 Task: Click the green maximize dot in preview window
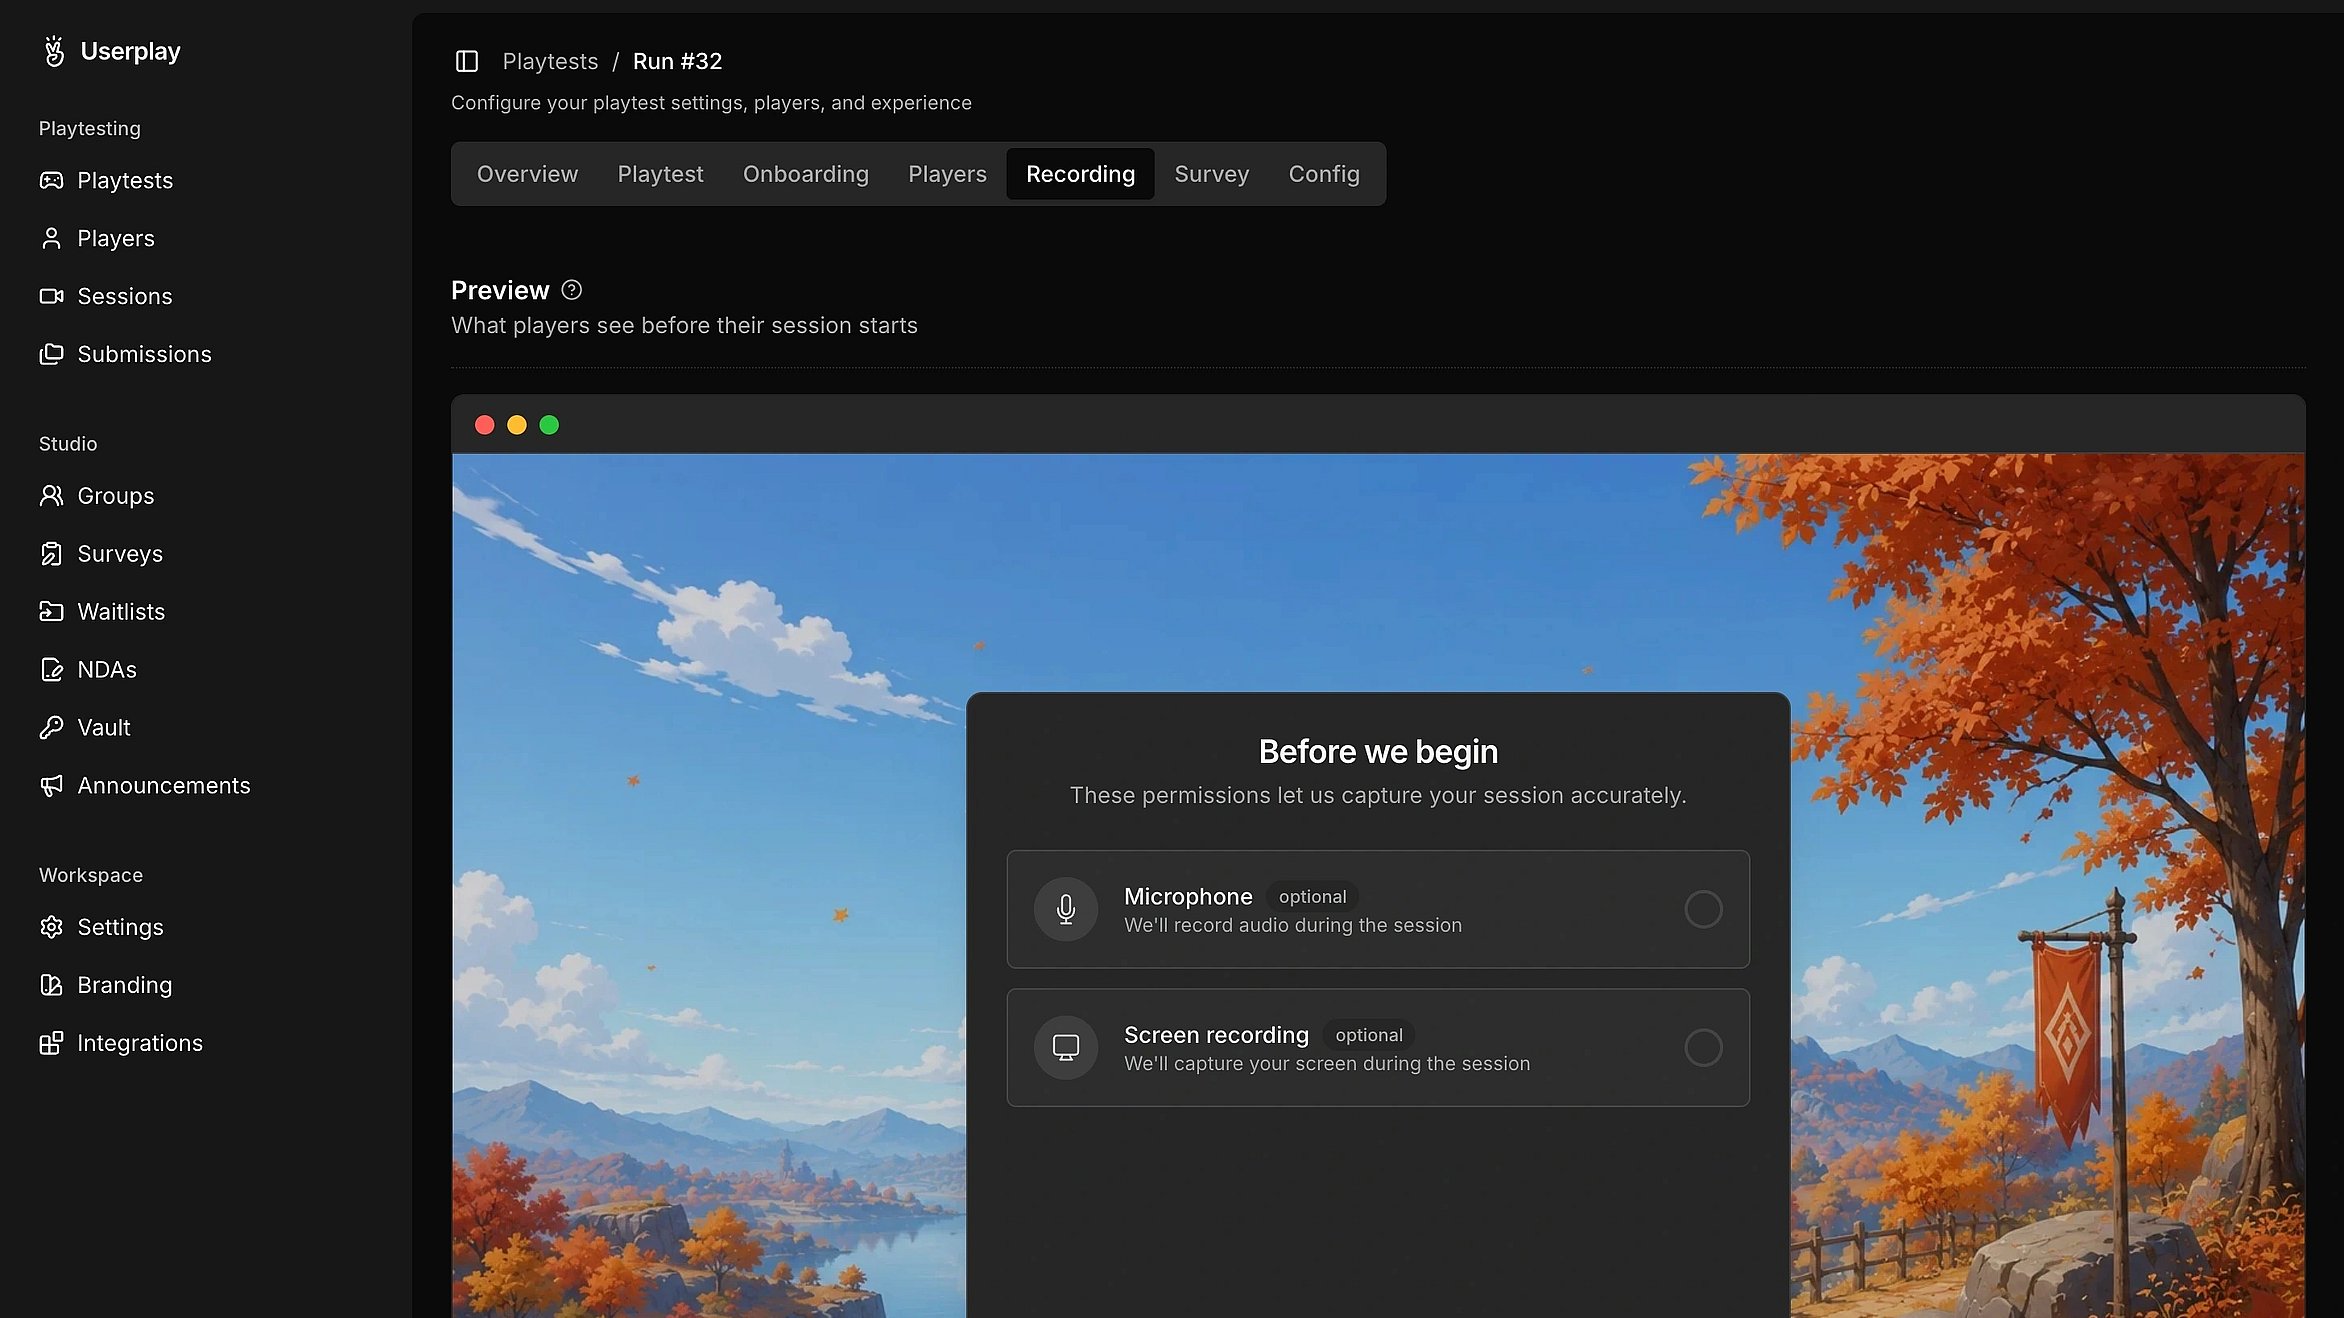point(549,425)
